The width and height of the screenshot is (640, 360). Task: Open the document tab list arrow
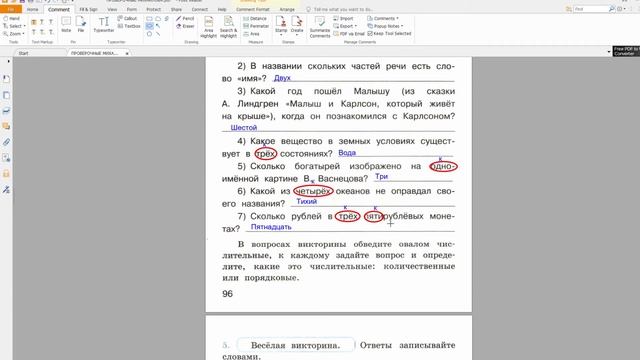click(609, 52)
